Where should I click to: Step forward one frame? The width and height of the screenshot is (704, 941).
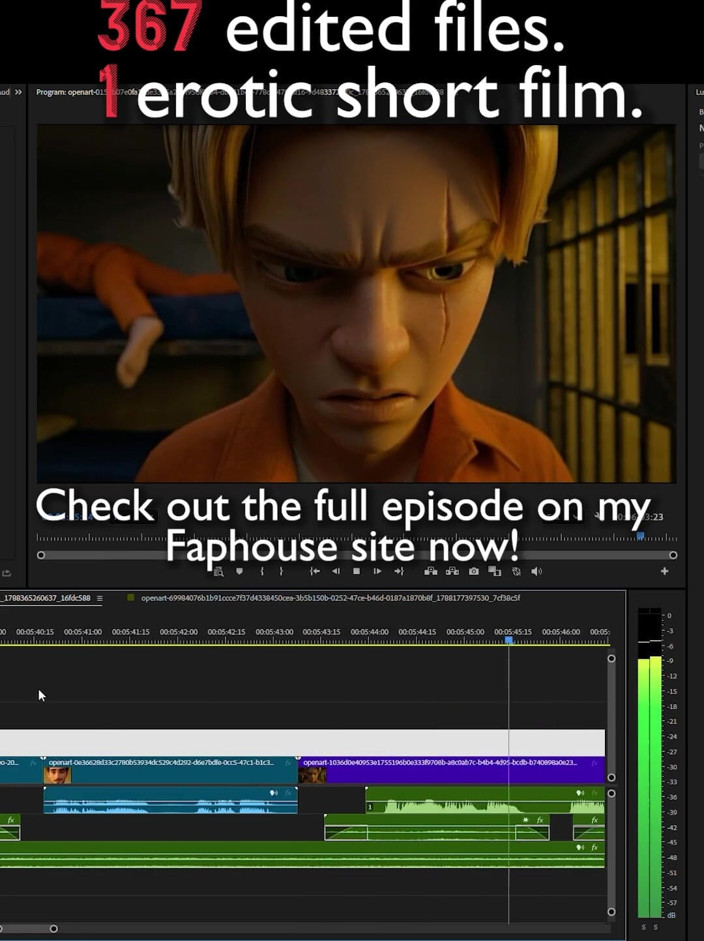377,571
